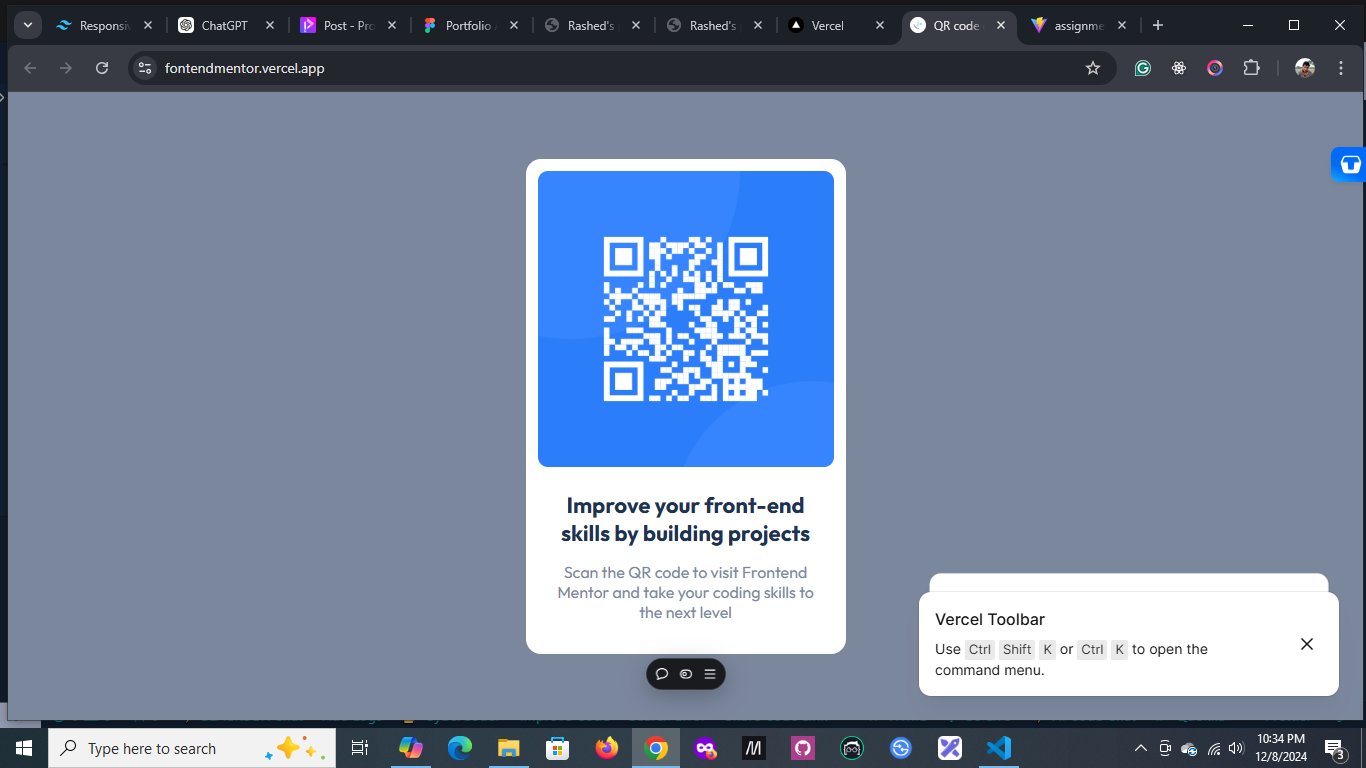Open Microsoft Store from taskbar

pyautogui.click(x=557, y=748)
